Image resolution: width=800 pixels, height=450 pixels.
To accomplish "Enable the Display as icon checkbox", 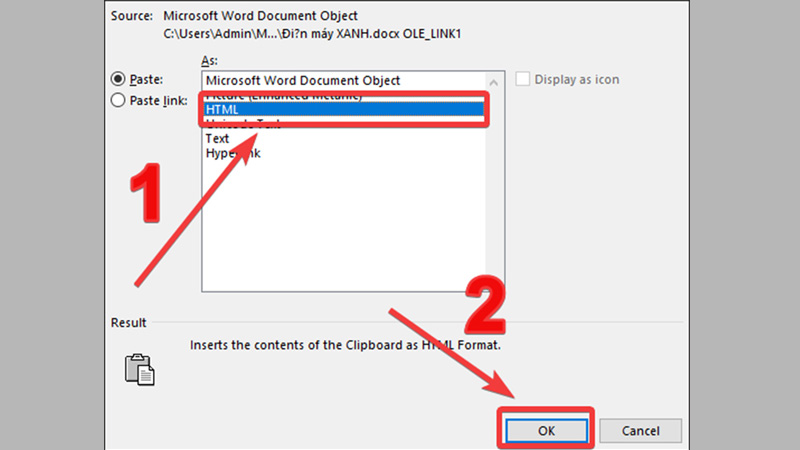I will click(x=522, y=79).
